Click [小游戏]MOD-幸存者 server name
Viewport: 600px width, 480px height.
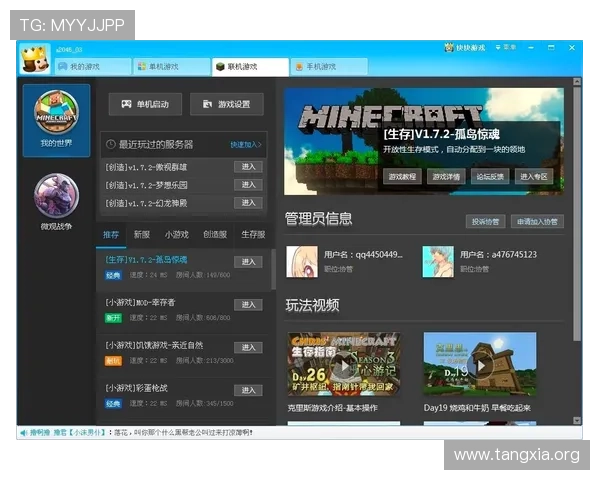click(140, 303)
